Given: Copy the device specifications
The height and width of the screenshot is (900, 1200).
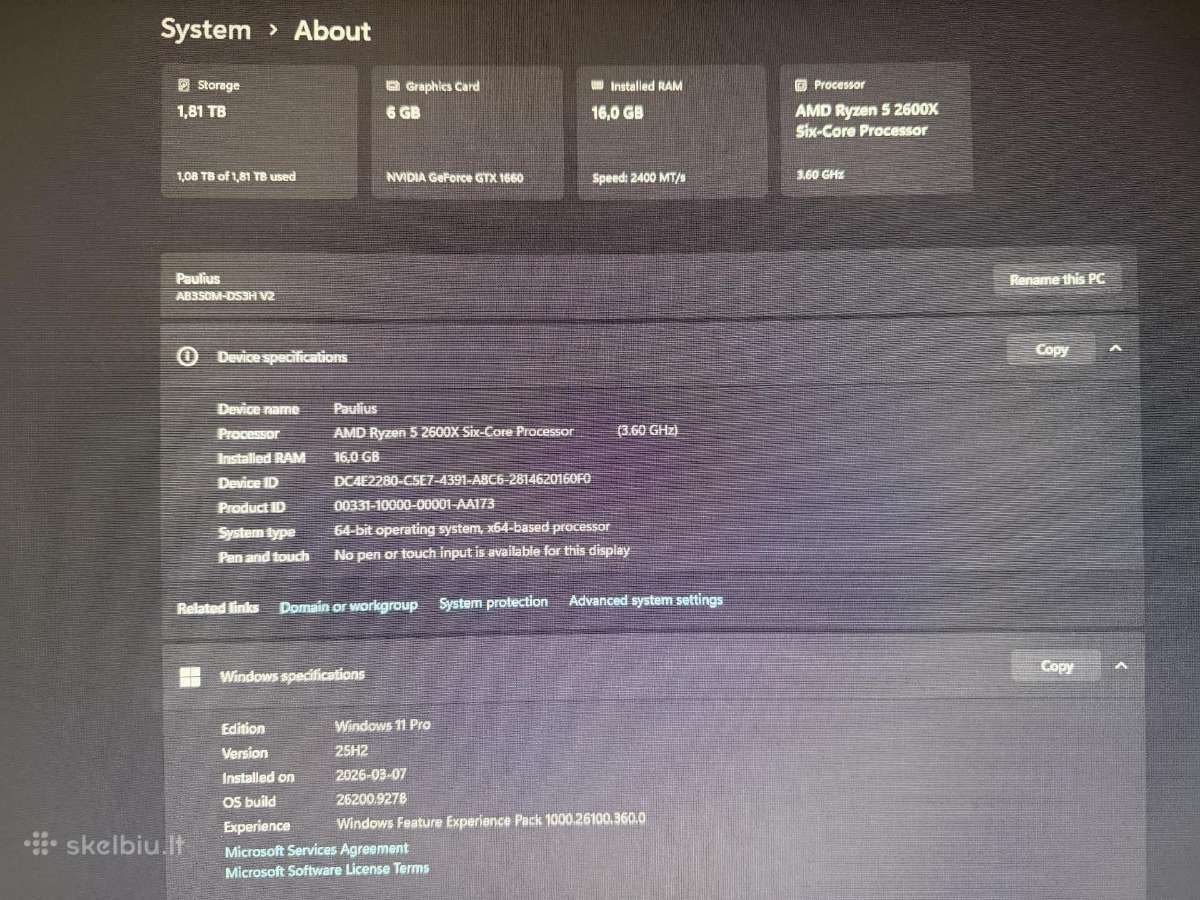Looking at the screenshot, I should [1052, 349].
